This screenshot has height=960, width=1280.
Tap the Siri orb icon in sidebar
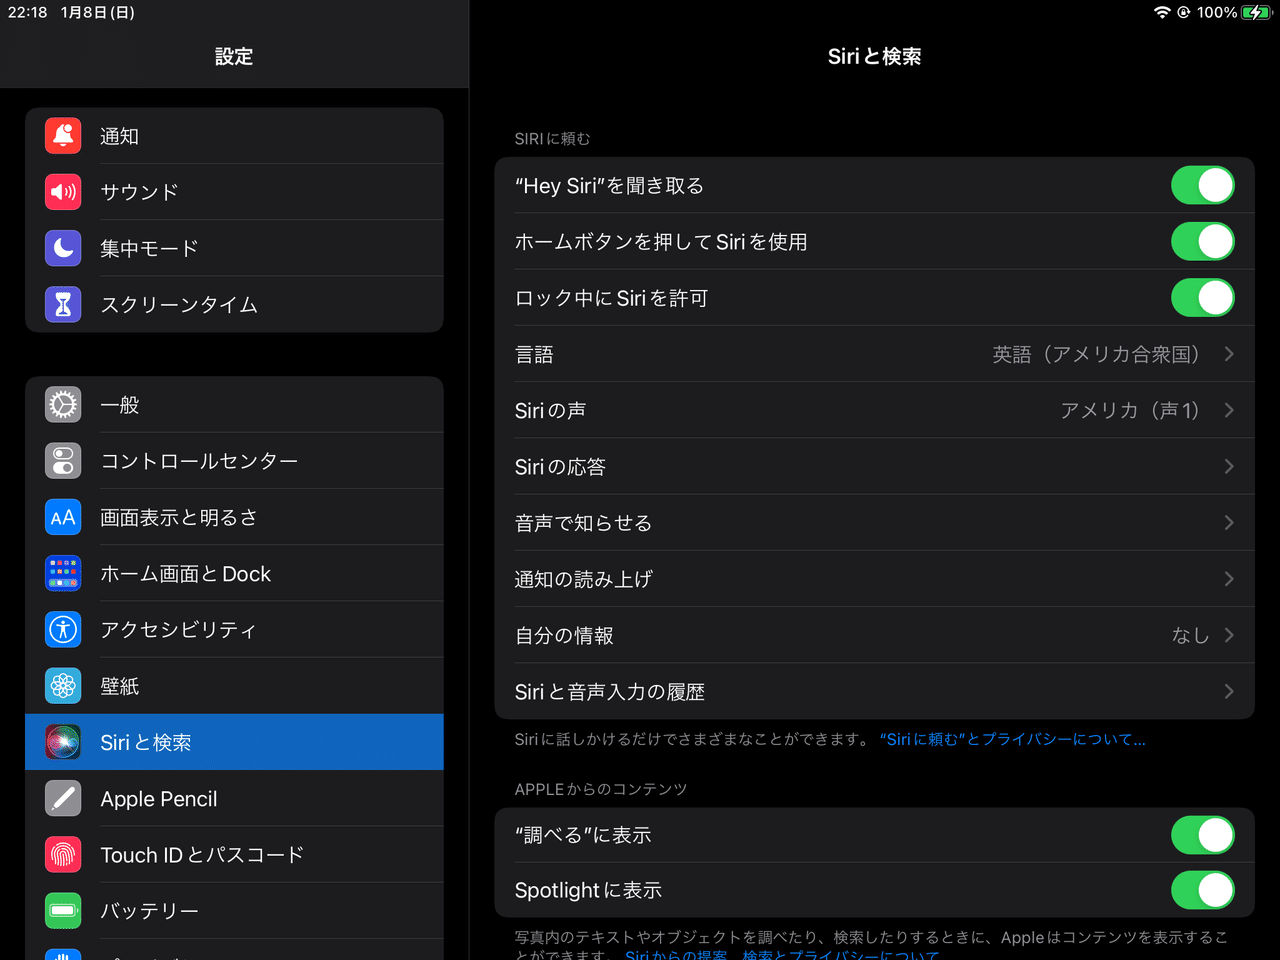63,742
